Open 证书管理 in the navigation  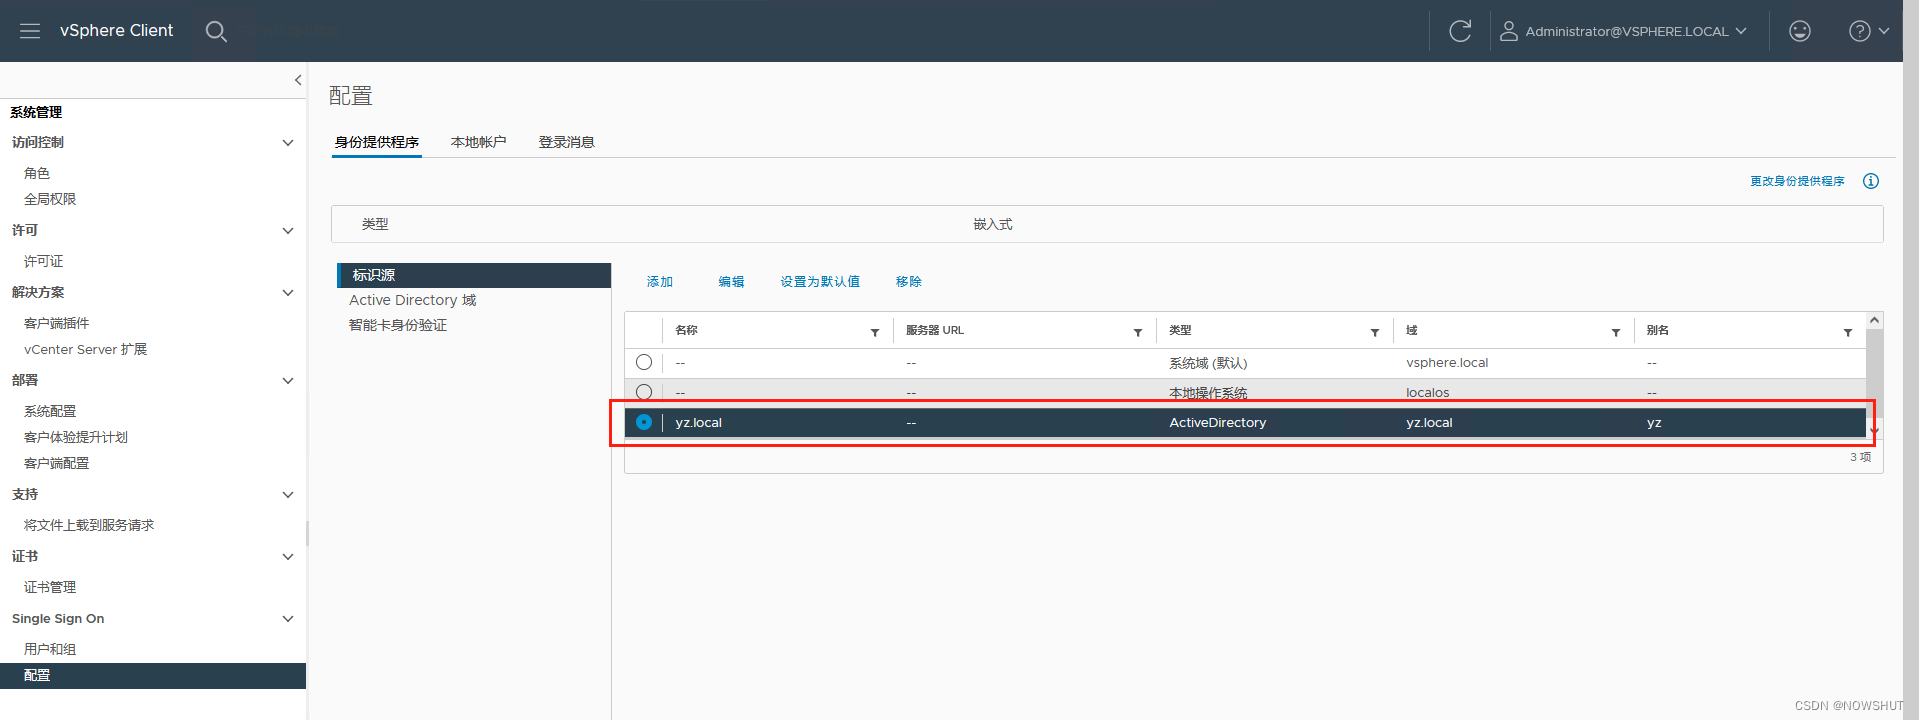[50, 587]
